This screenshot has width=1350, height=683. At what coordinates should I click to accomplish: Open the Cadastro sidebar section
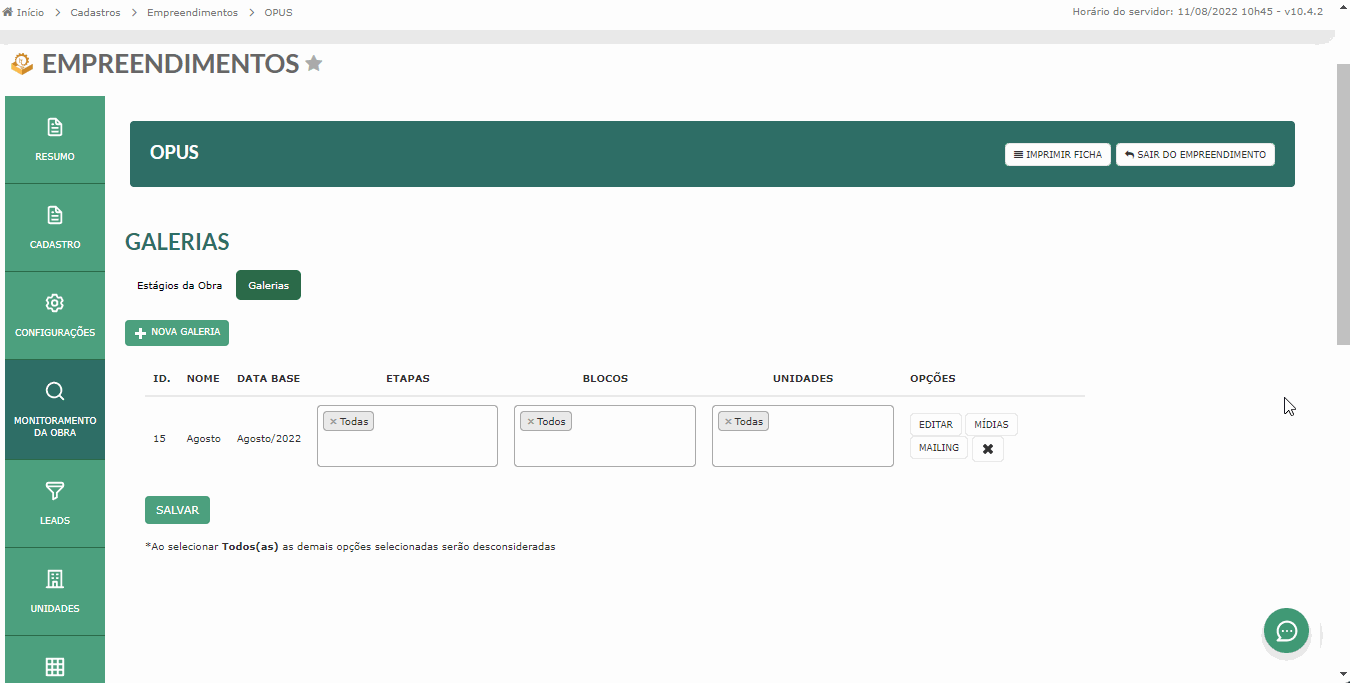tap(55, 228)
